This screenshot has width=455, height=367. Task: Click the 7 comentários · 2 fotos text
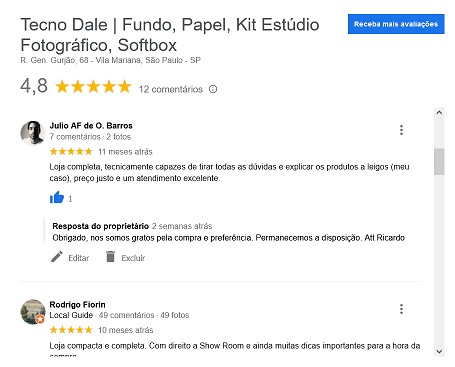pos(90,137)
